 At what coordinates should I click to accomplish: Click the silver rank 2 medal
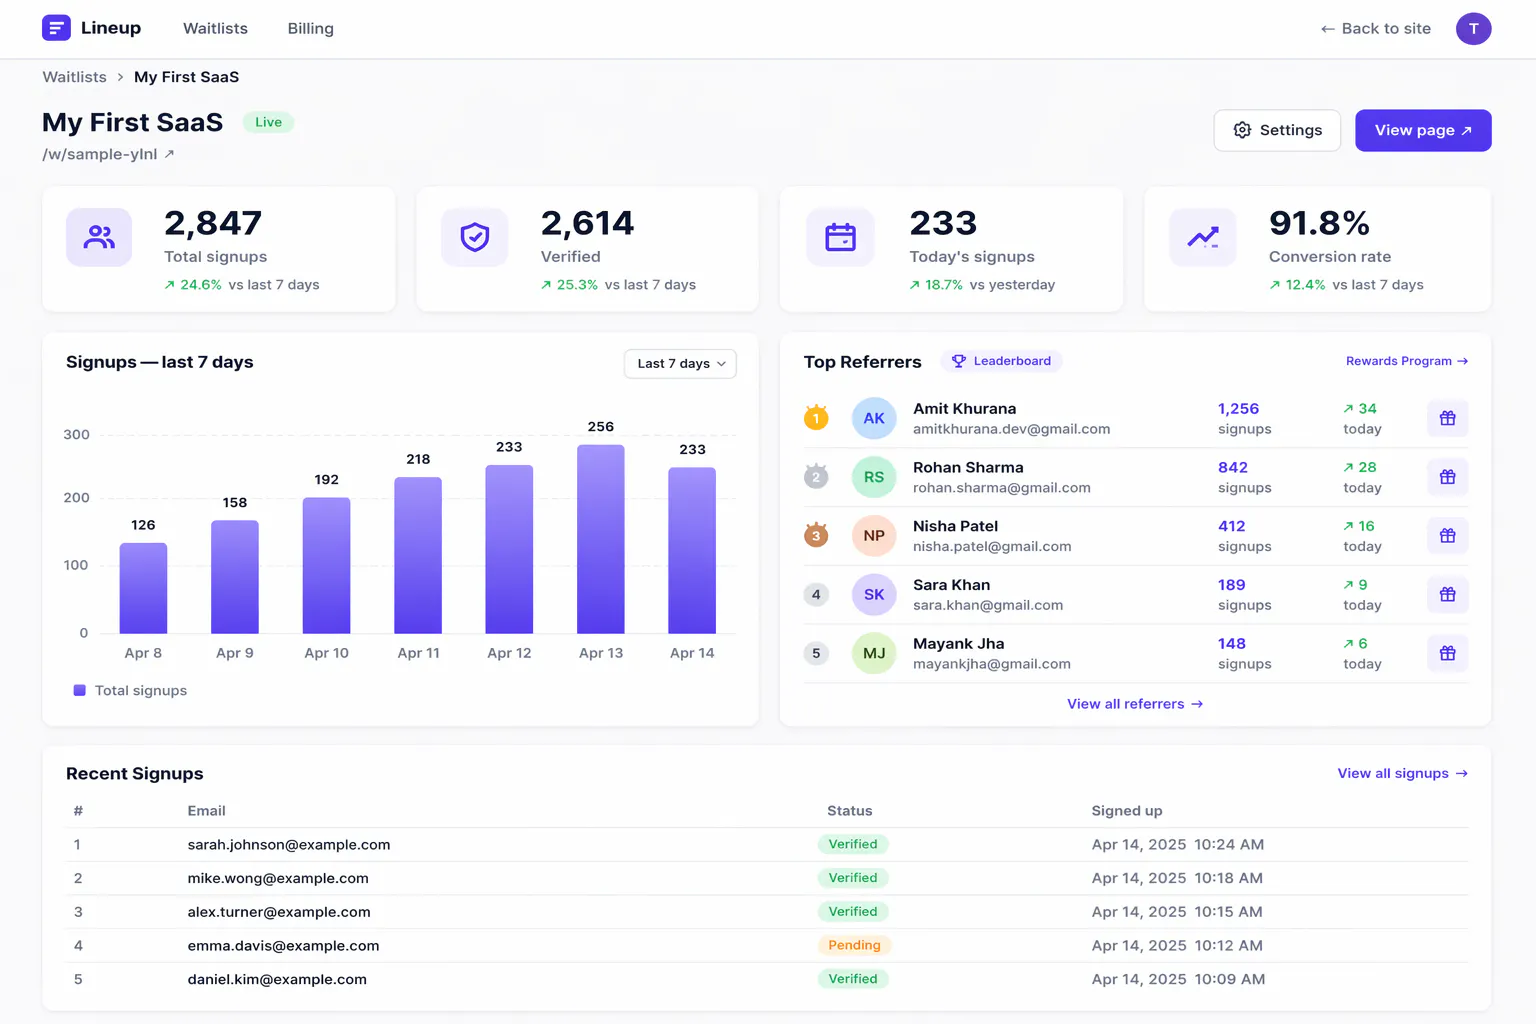816,477
